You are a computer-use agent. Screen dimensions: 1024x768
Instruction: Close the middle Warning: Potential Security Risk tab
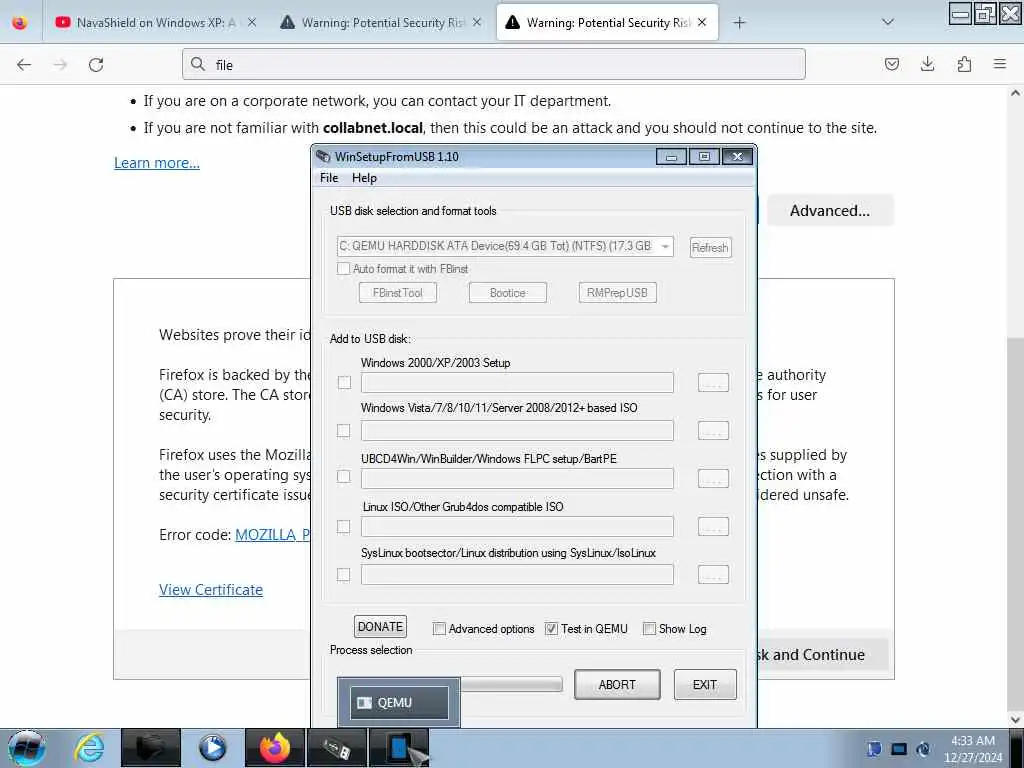[477, 22]
